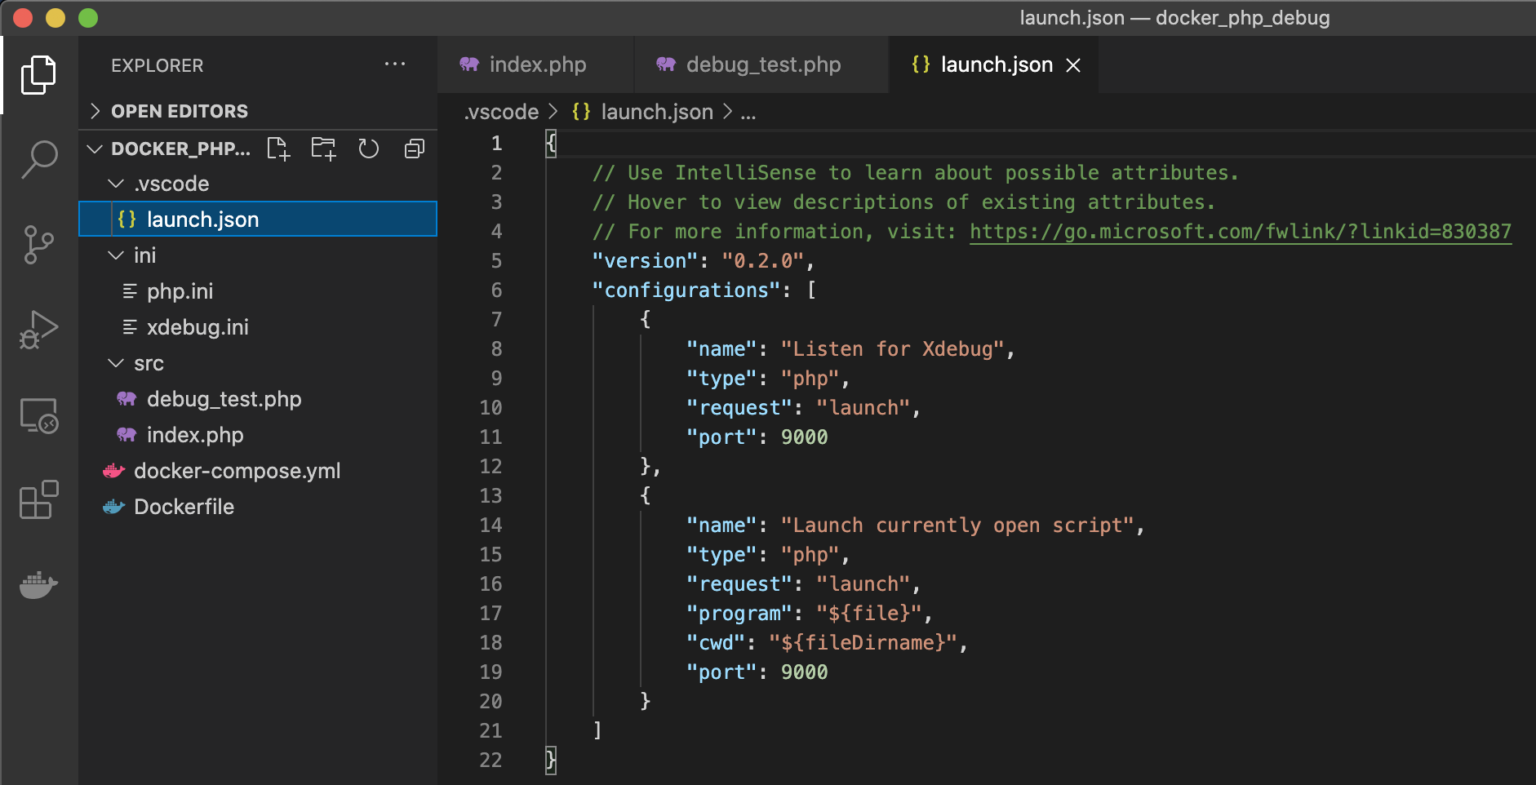Image resolution: width=1536 pixels, height=785 pixels.
Task: Click the "${file}" program value
Action: point(868,614)
